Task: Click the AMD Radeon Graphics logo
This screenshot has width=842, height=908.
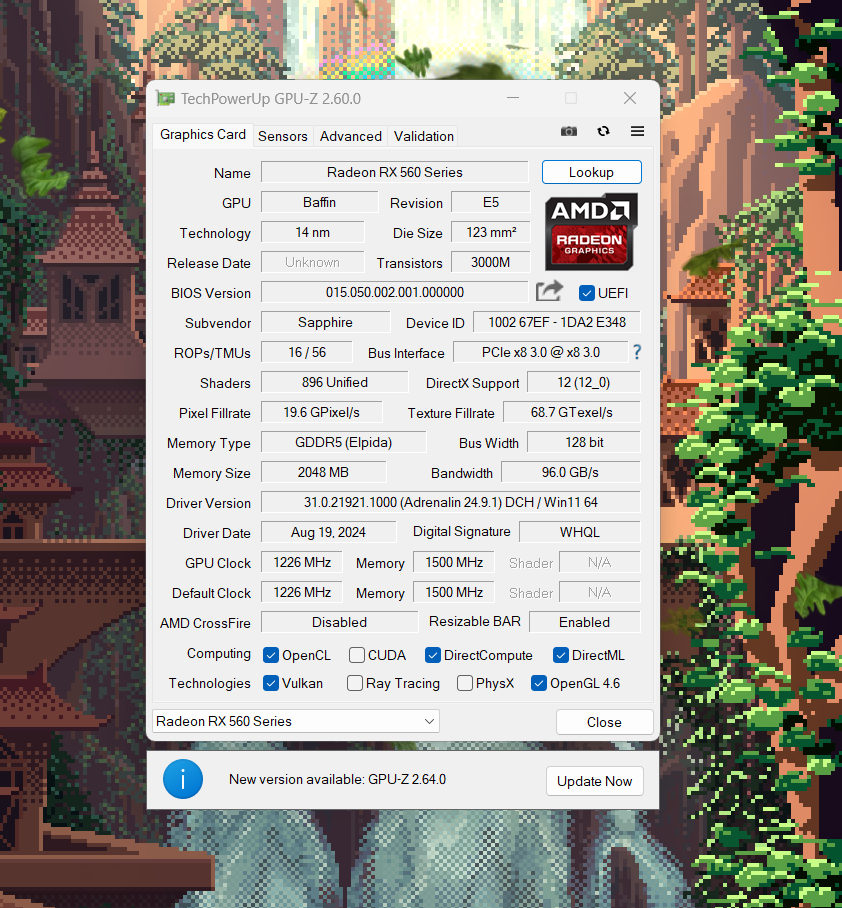Action: pos(591,232)
